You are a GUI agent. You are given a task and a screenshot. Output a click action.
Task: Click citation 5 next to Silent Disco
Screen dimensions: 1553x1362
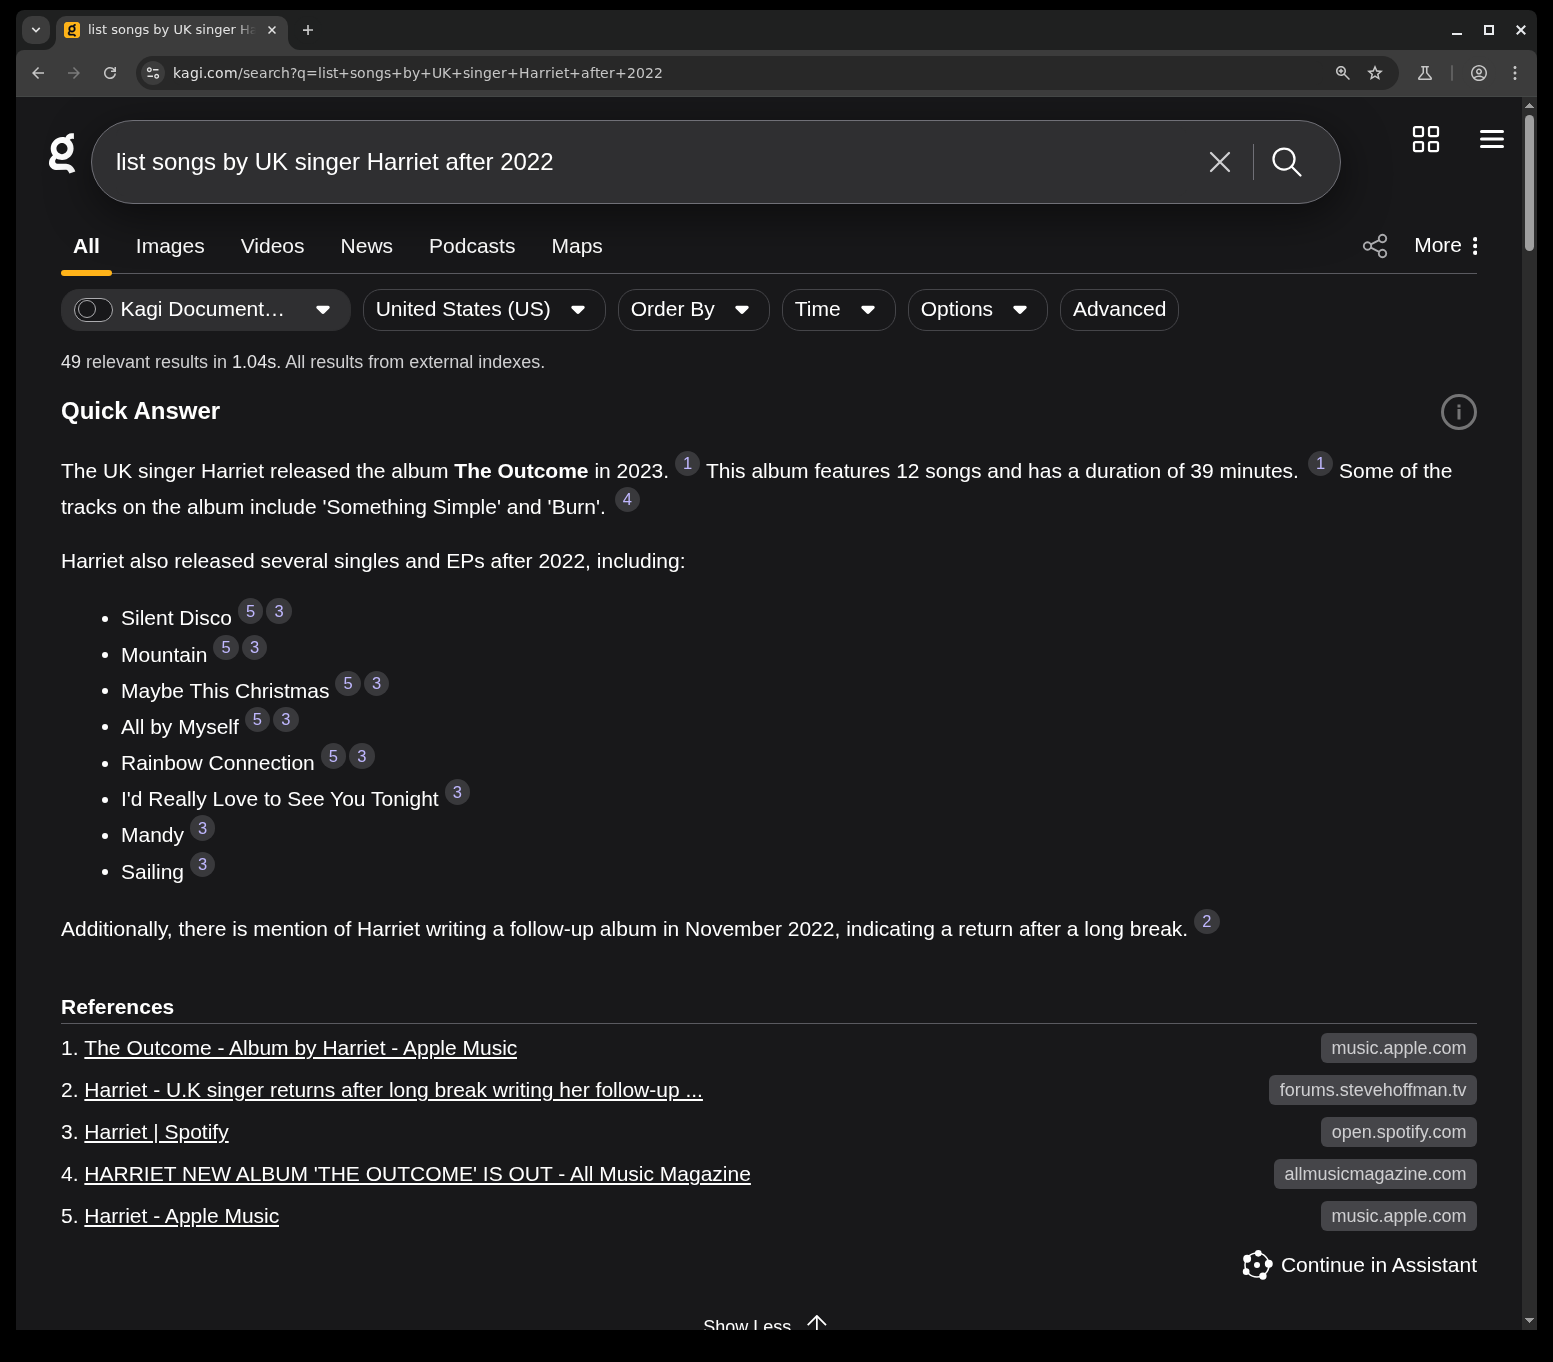[250, 611]
